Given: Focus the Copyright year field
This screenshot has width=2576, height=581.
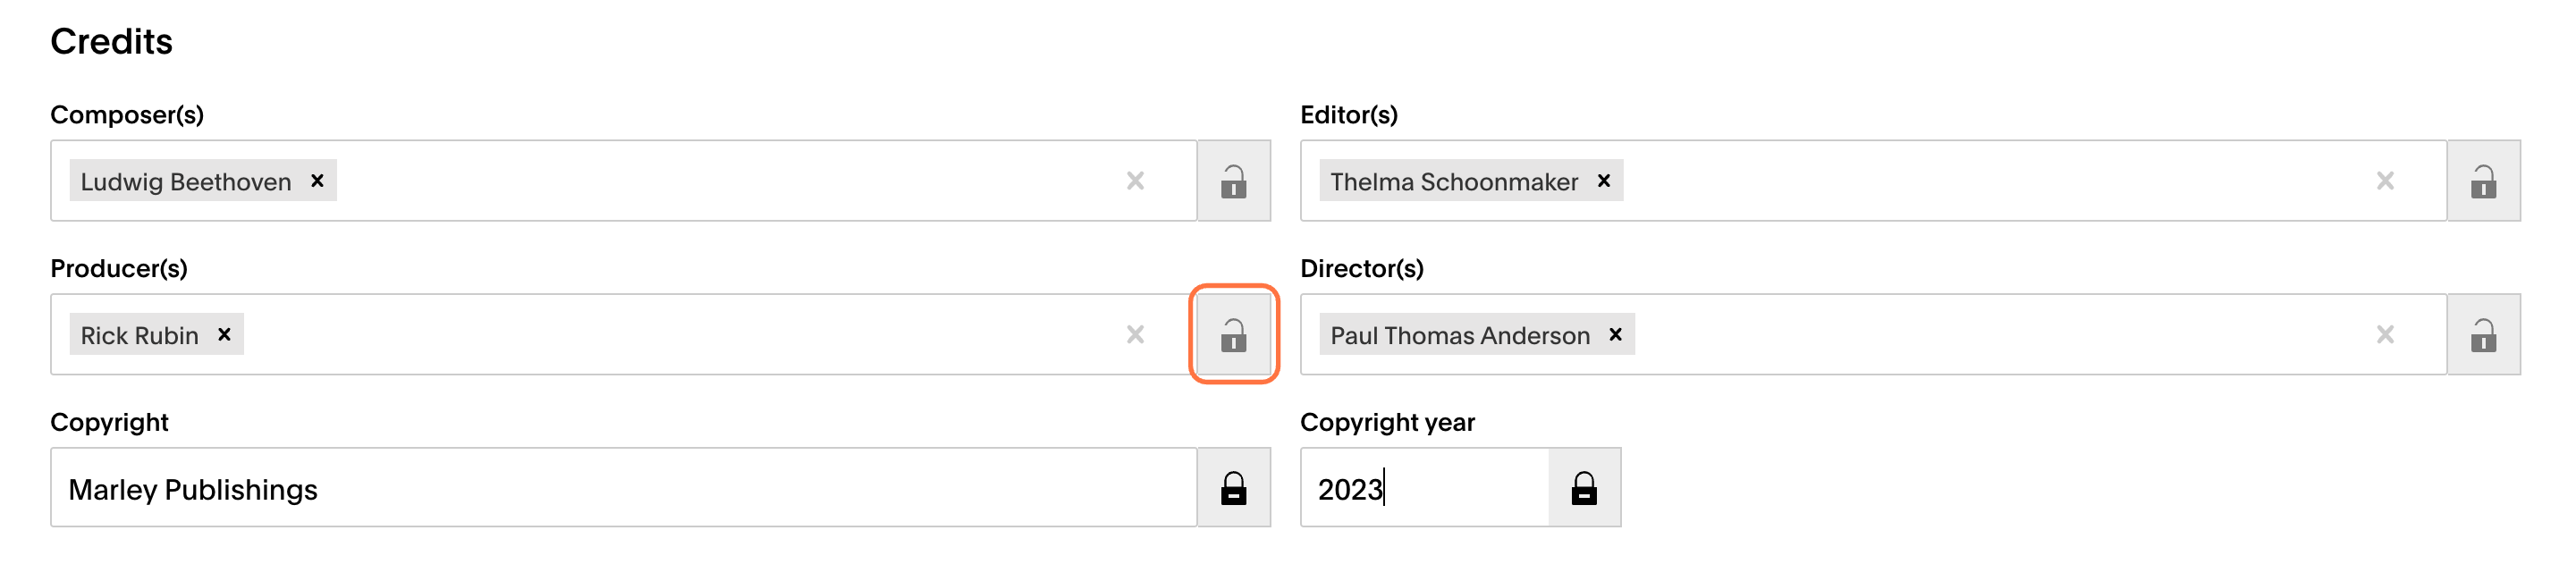Looking at the screenshot, I should point(1425,488).
